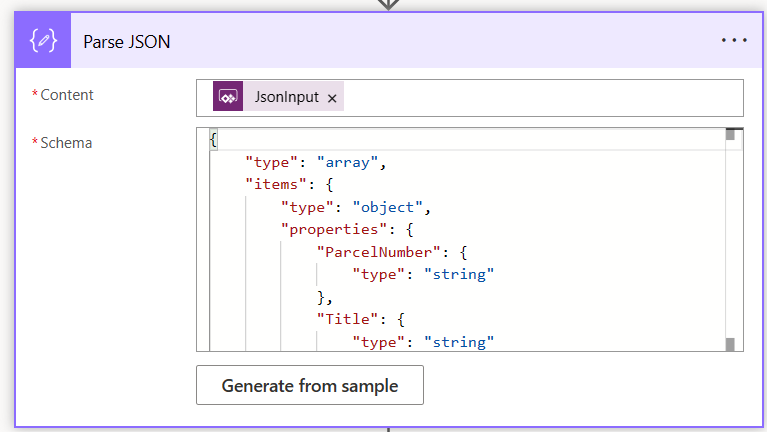Click the schema scrollbar down arrow
The image size is (767, 432).
(x=731, y=344)
